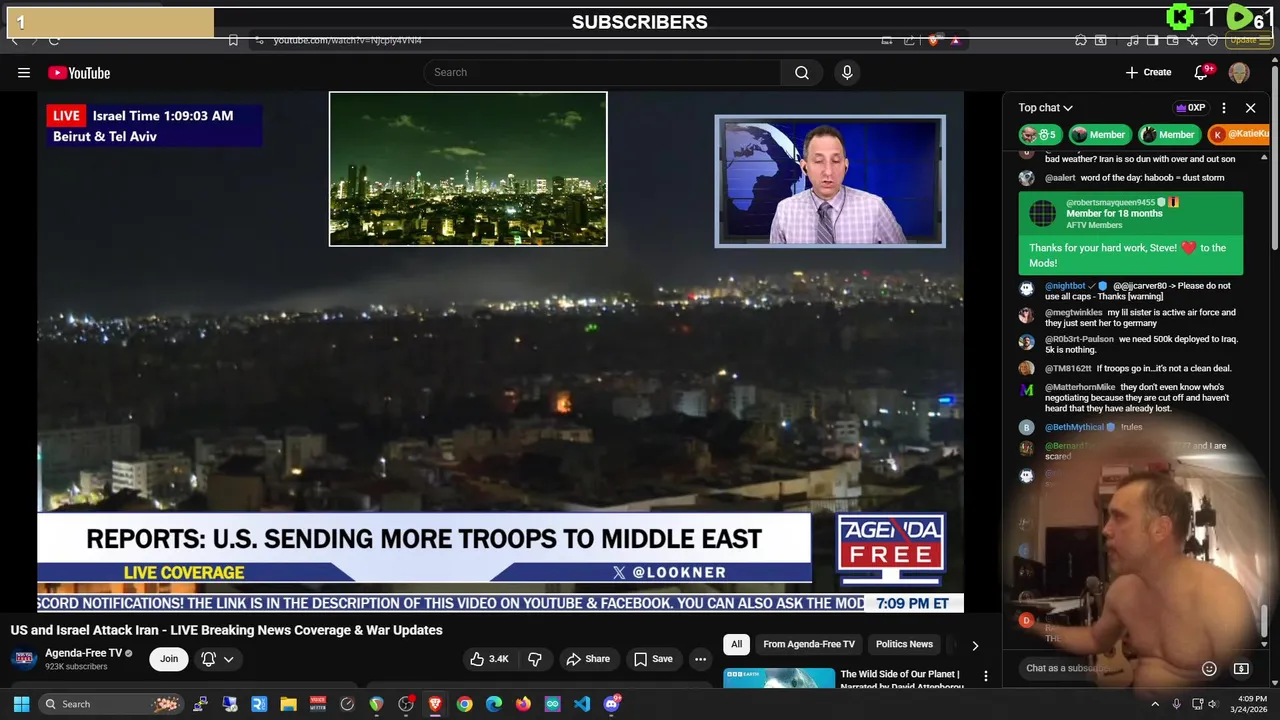The width and height of the screenshot is (1280, 720).
Task: Click the YouTube search box
Action: (604, 72)
